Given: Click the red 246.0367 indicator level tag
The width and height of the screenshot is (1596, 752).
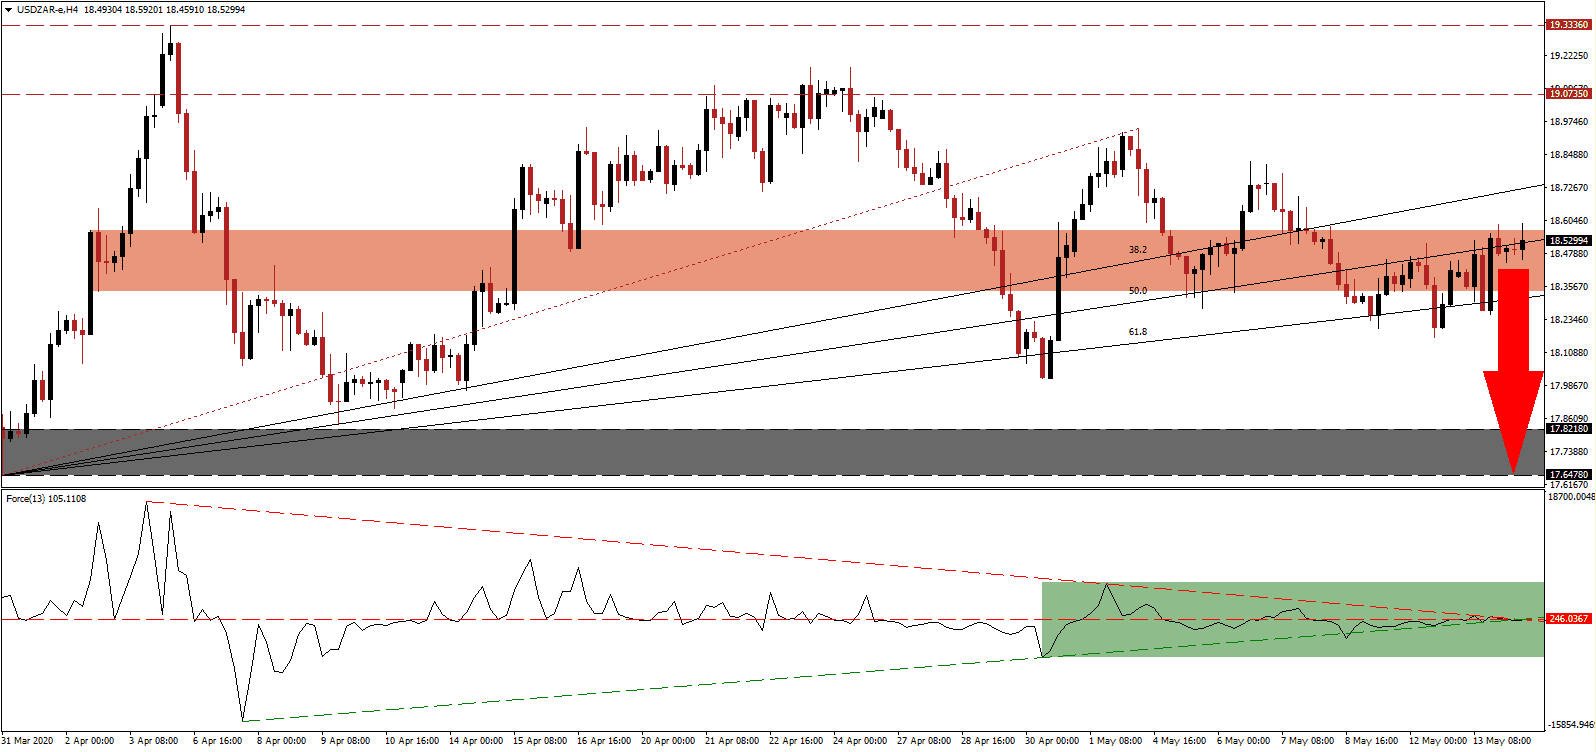Looking at the screenshot, I should (x=1568, y=619).
